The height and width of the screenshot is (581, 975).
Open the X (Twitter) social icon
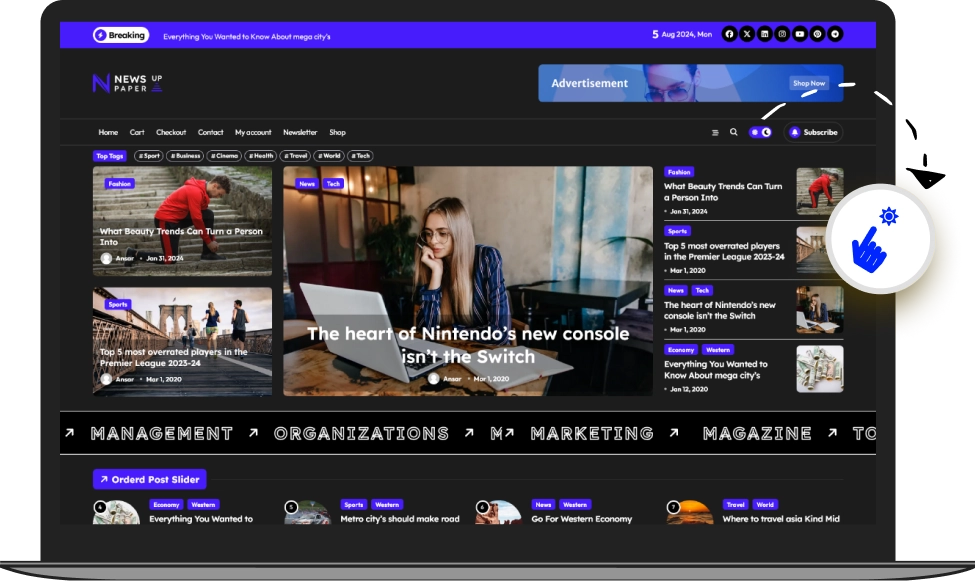click(747, 34)
